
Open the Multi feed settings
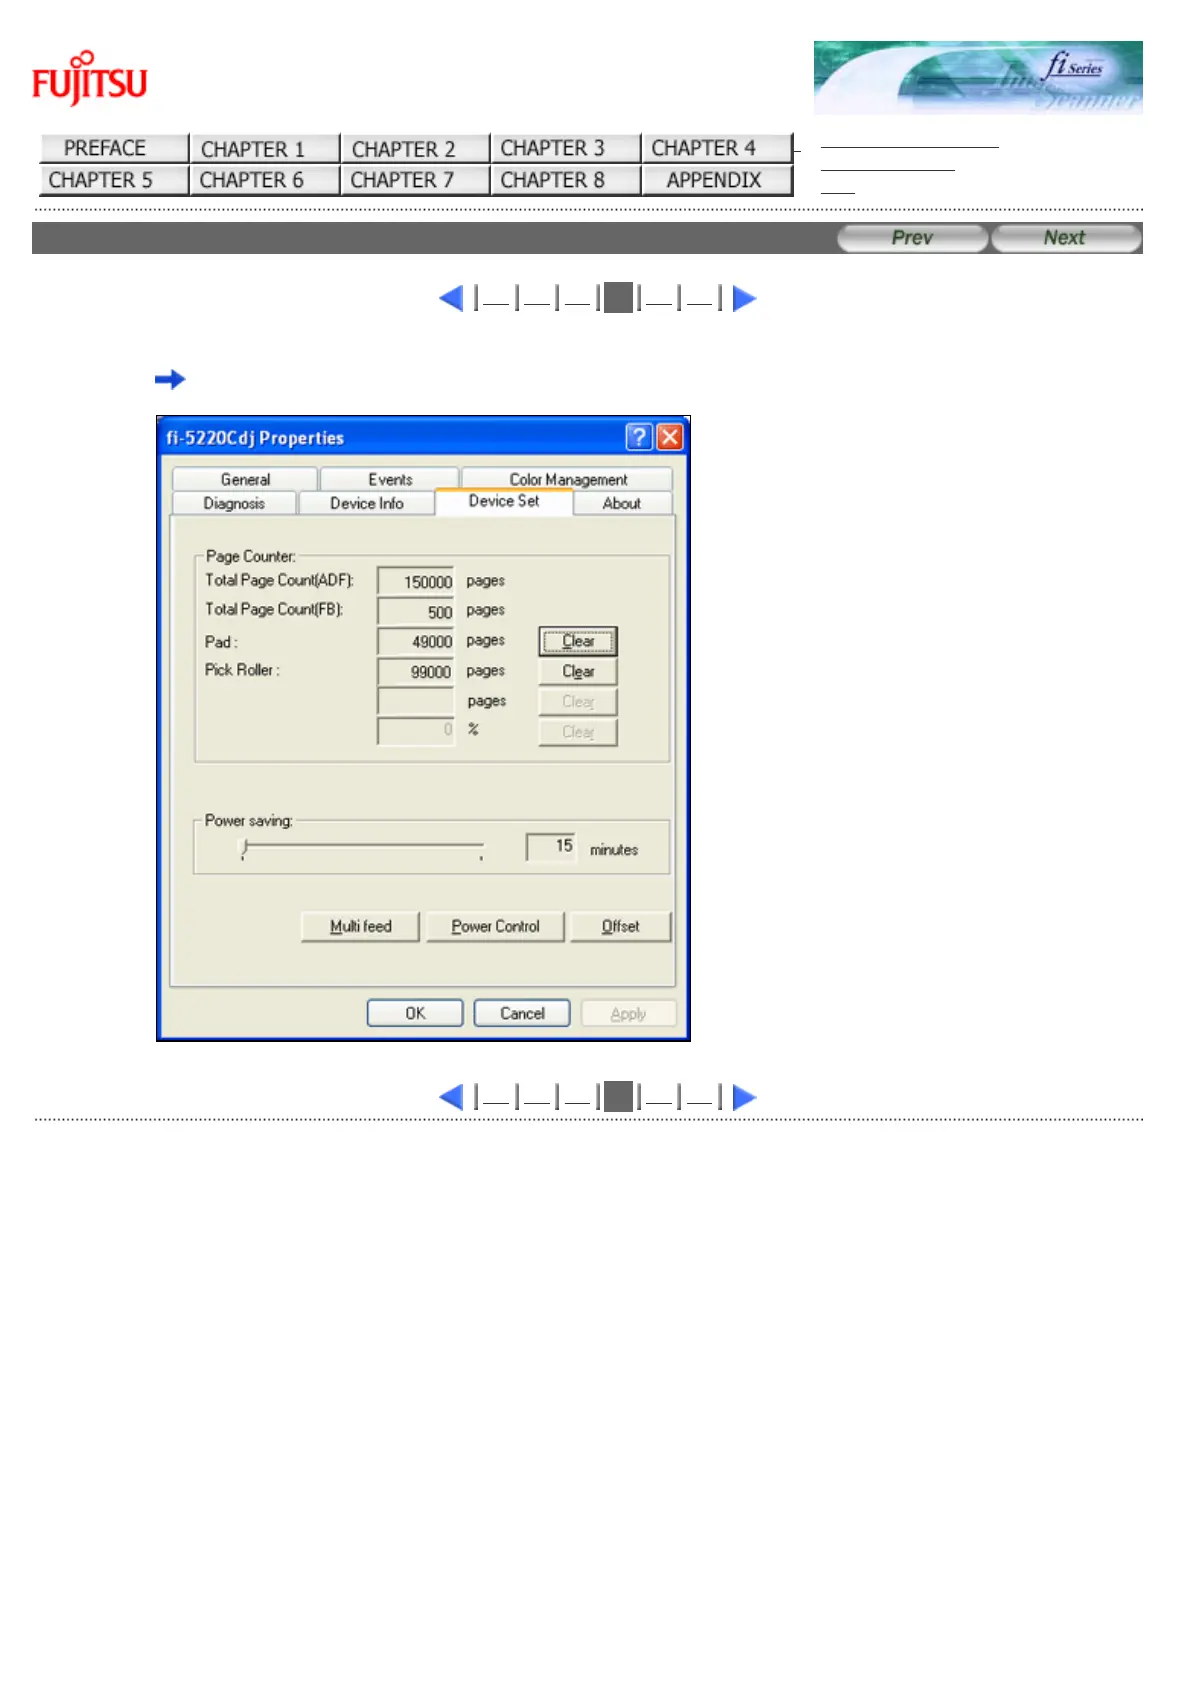tap(361, 926)
